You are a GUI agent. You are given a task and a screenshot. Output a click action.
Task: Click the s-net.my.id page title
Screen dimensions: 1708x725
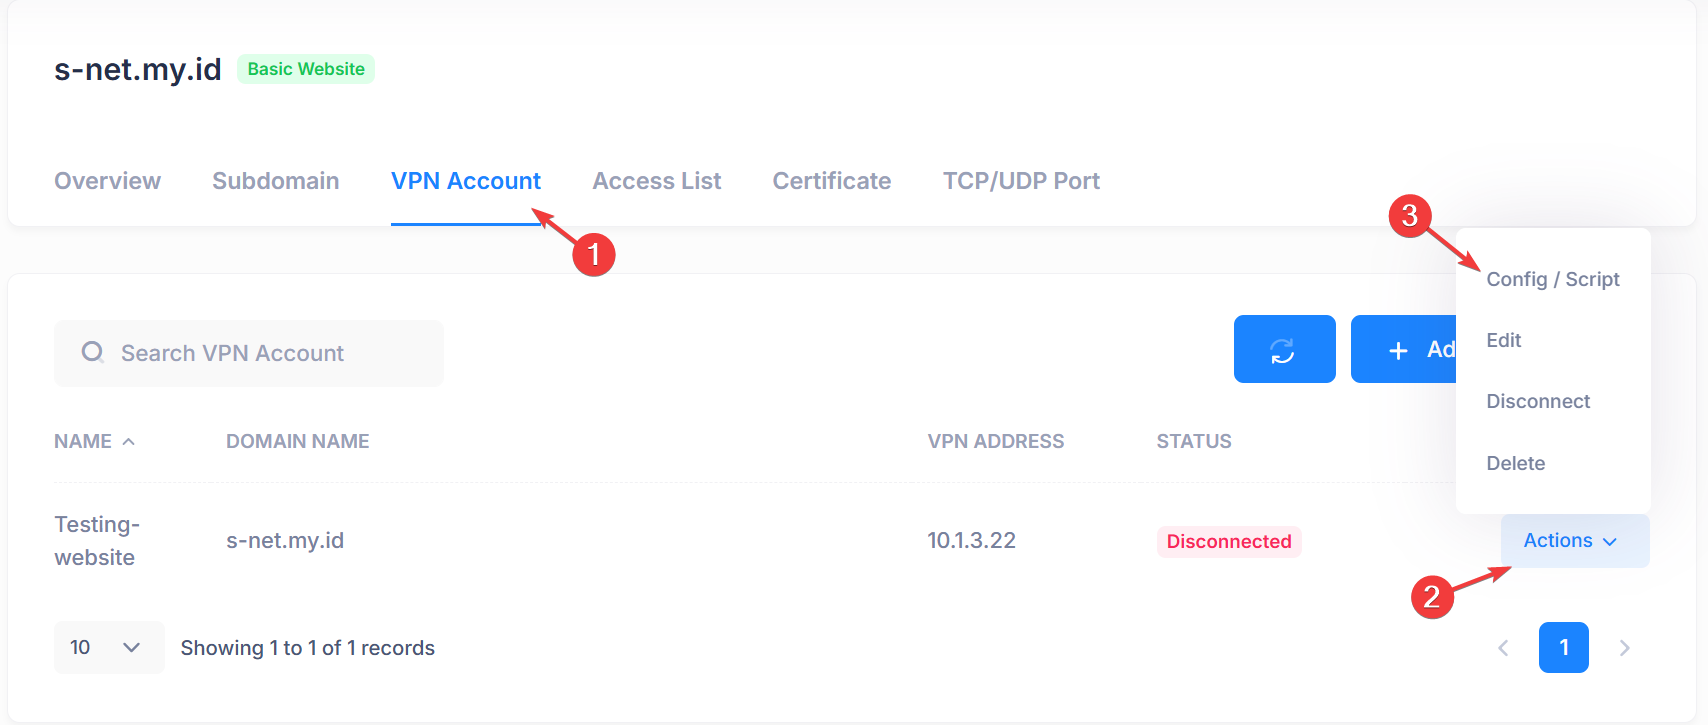coord(138,69)
